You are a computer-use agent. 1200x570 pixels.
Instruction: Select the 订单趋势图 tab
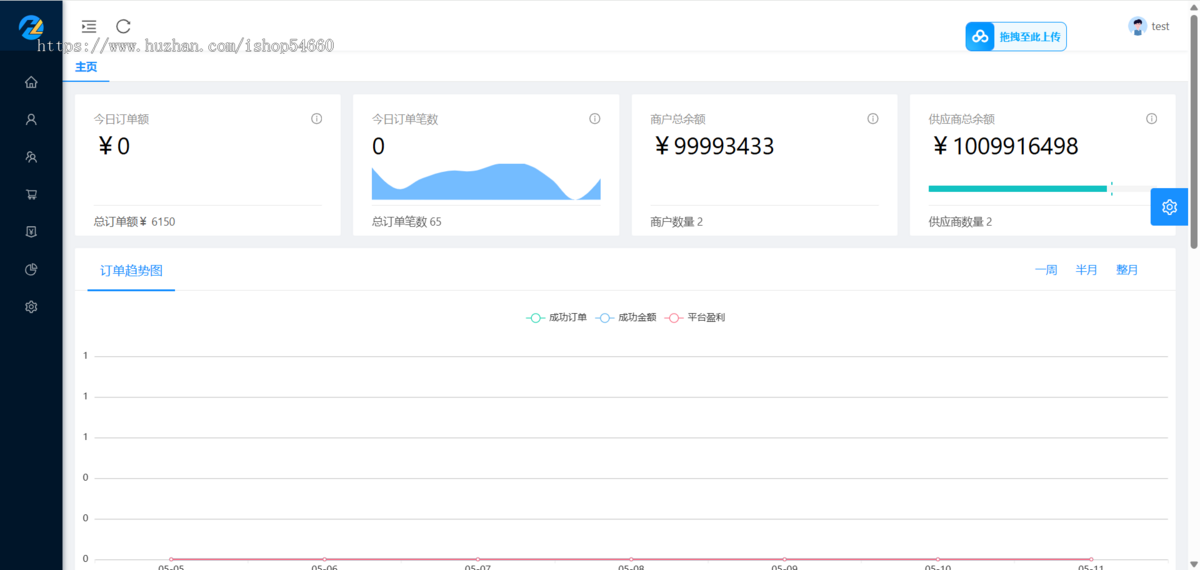[131, 271]
